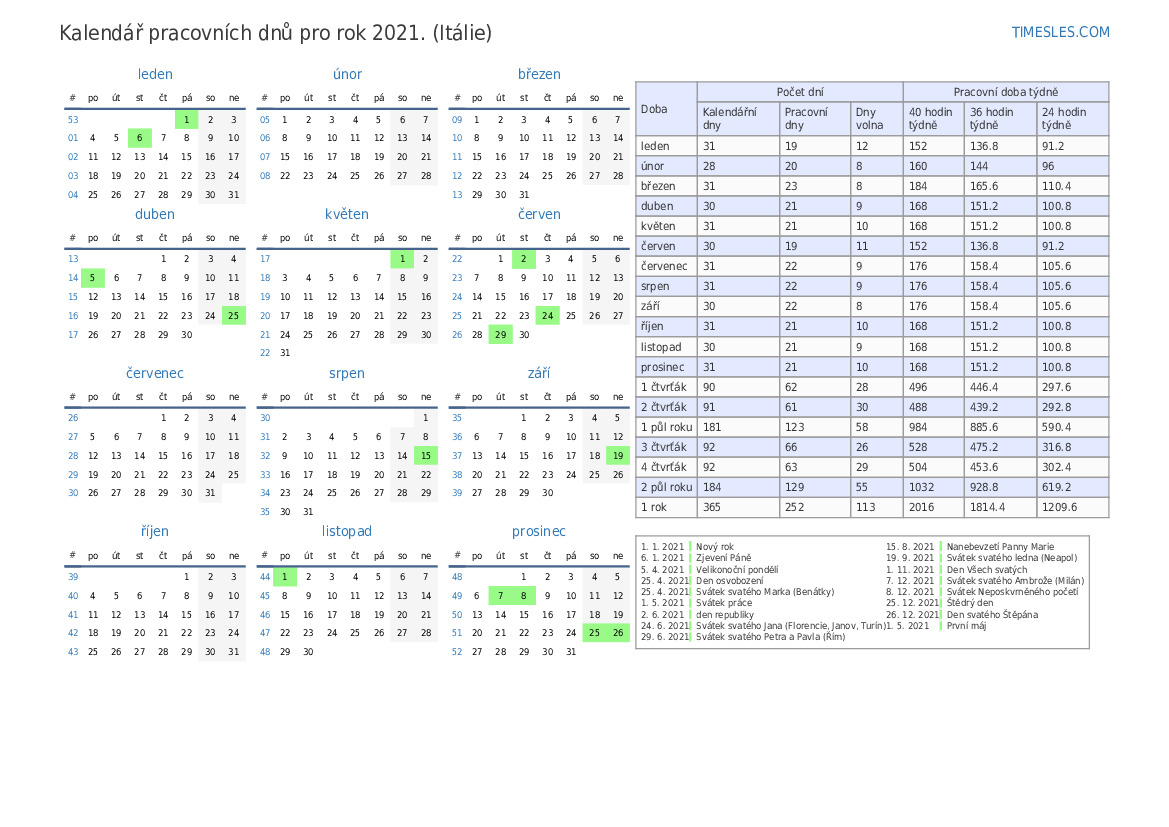Click the 'Doba' column header in the table
This screenshot has width=1169, height=827.
tap(667, 109)
